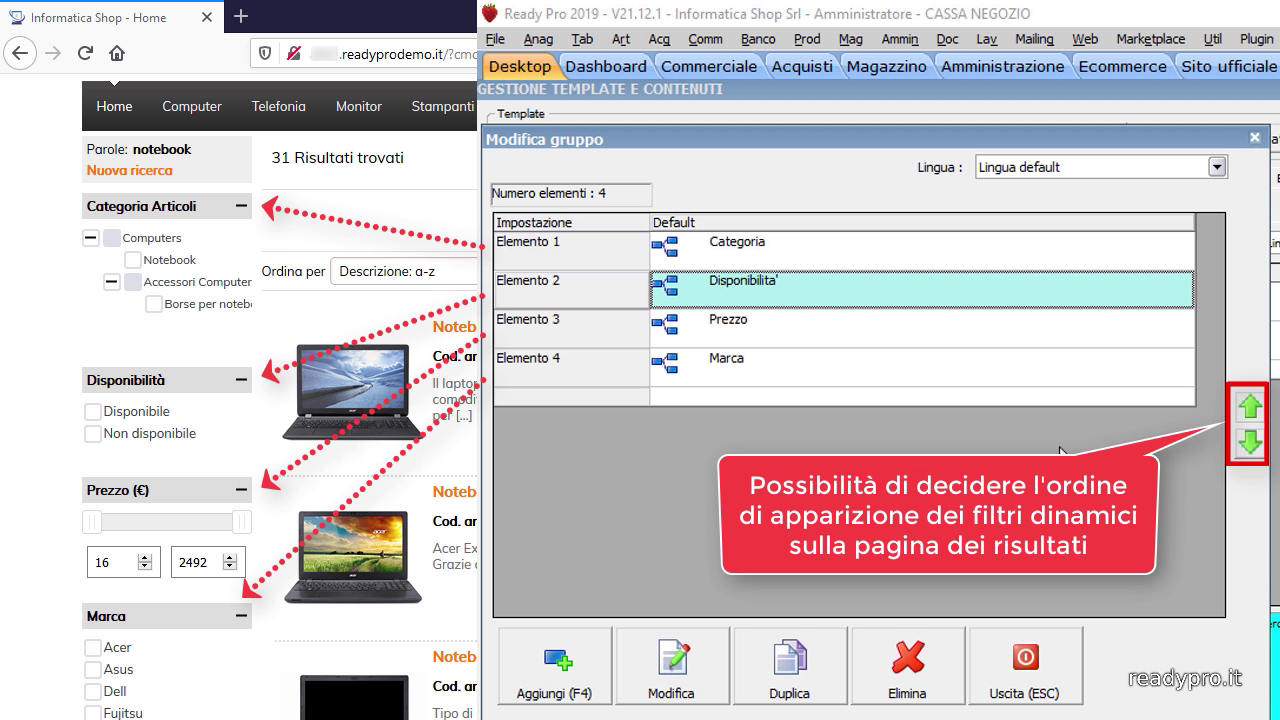Image resolution: width=1280 pixels, height=720 pixels.
Task: Switch to the Magazzino tab
Action: coord(887,66)
